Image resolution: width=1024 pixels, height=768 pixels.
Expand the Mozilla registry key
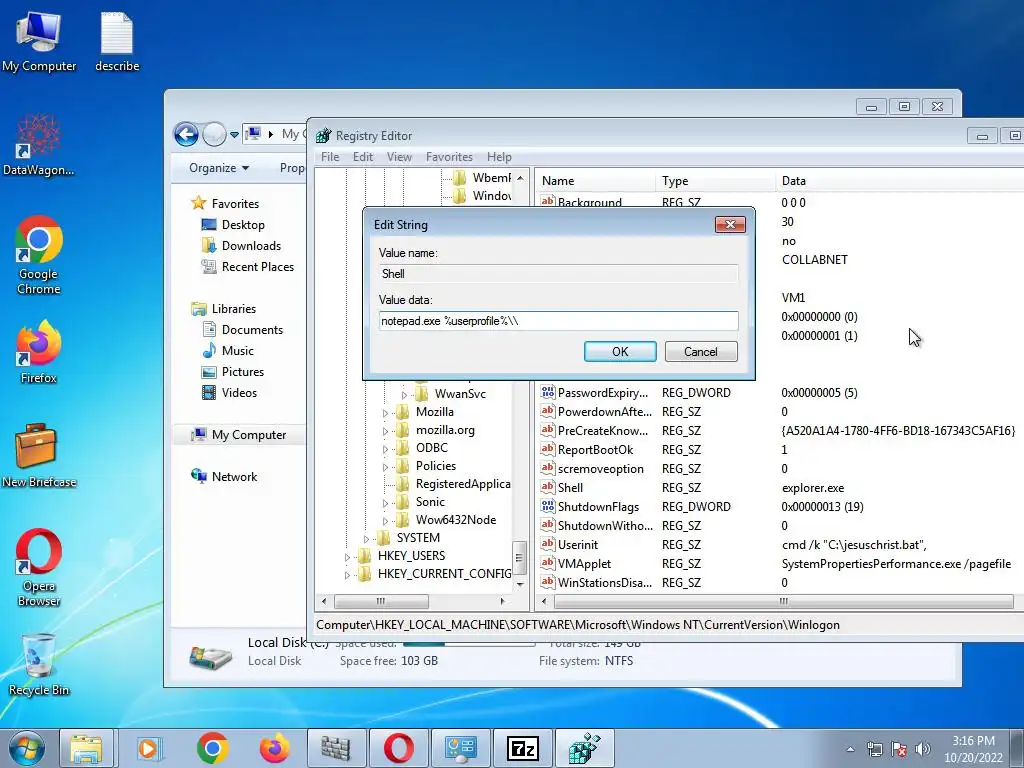385,413
